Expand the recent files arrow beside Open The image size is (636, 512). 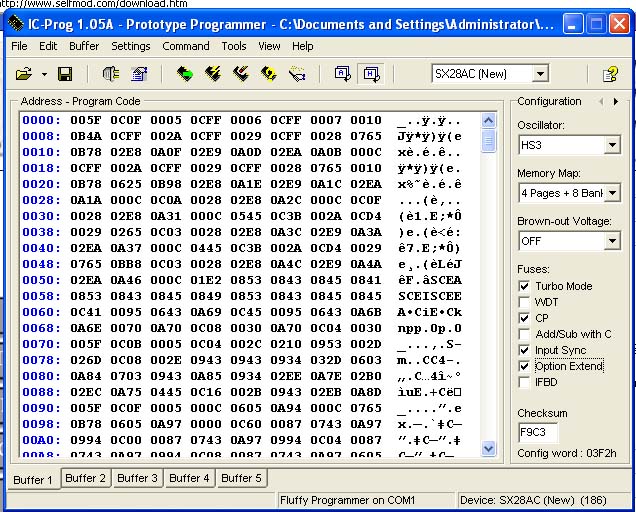pyautogui.click(x=44, y=74)
